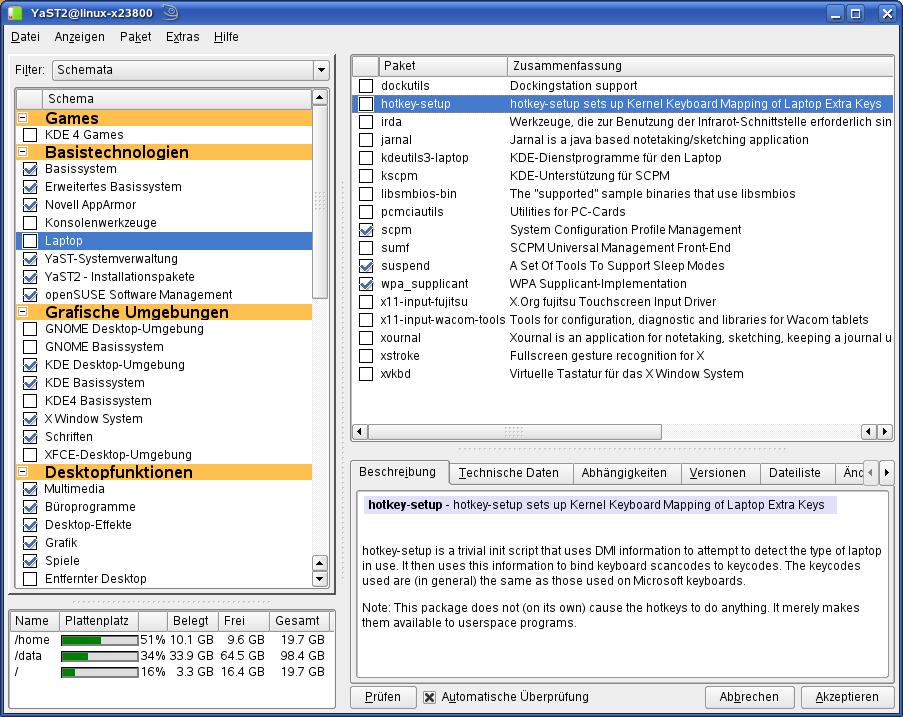Sort packages by the Paket column header
903x717 pixels.
(x=443, y=66)
